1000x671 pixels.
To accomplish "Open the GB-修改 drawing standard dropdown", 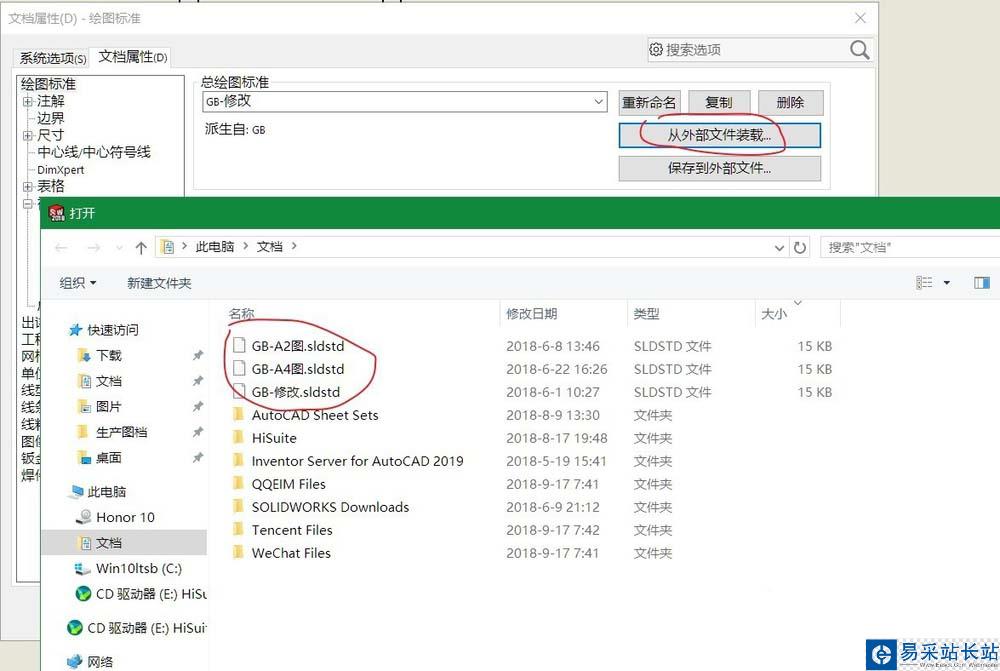I will 598,101.
